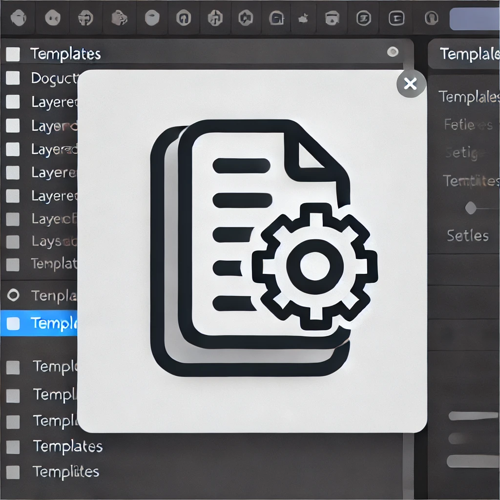
Task: Tick the Templat row checkbox below Laysab
Action: [13, 265]
